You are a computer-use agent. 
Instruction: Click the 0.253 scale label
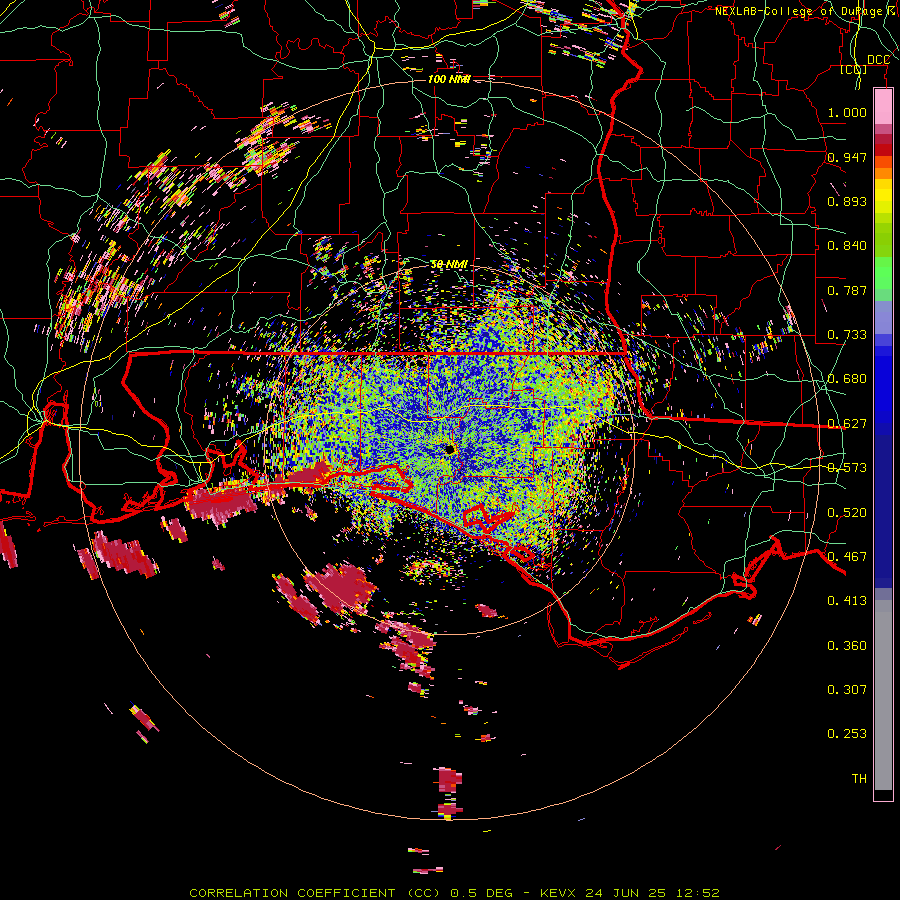click(x=847, y=734)
